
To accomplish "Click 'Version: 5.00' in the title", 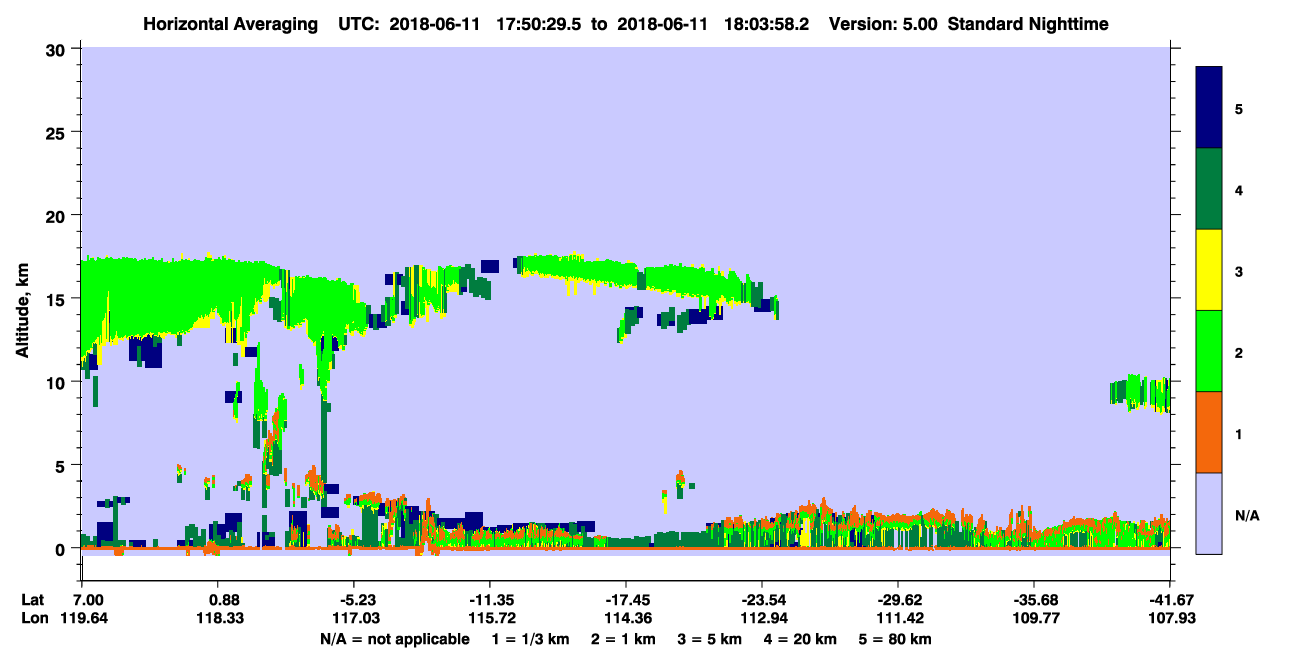I will click(x=883, y=24).
